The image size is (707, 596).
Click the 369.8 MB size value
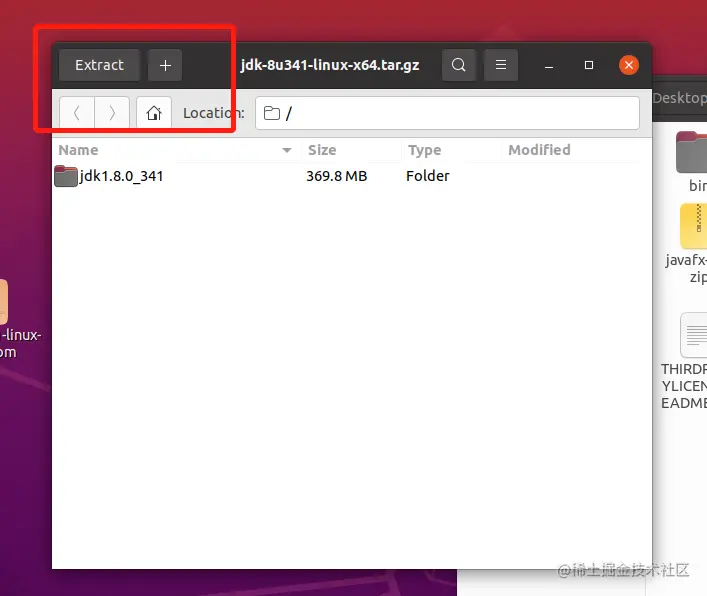point(337,176)
